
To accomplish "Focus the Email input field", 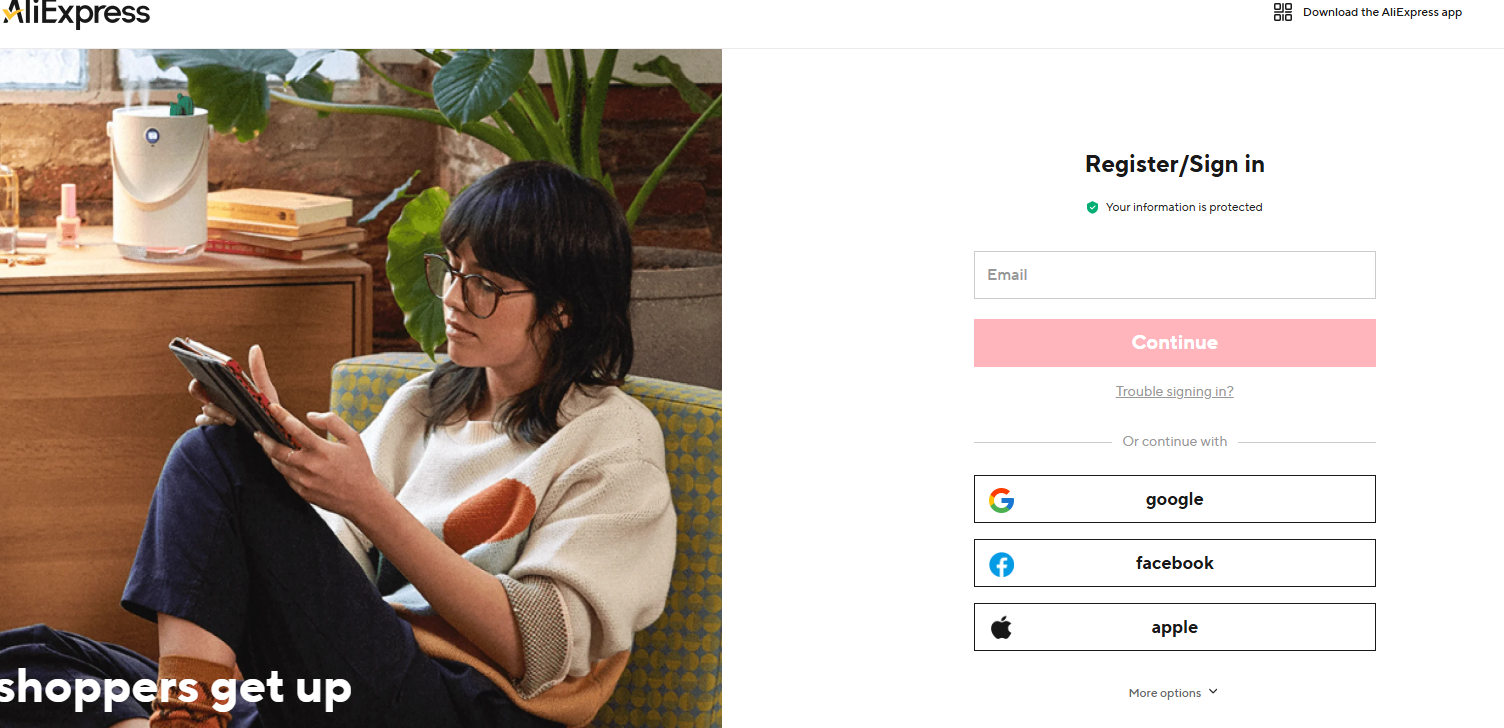I will pos(1174,275).
